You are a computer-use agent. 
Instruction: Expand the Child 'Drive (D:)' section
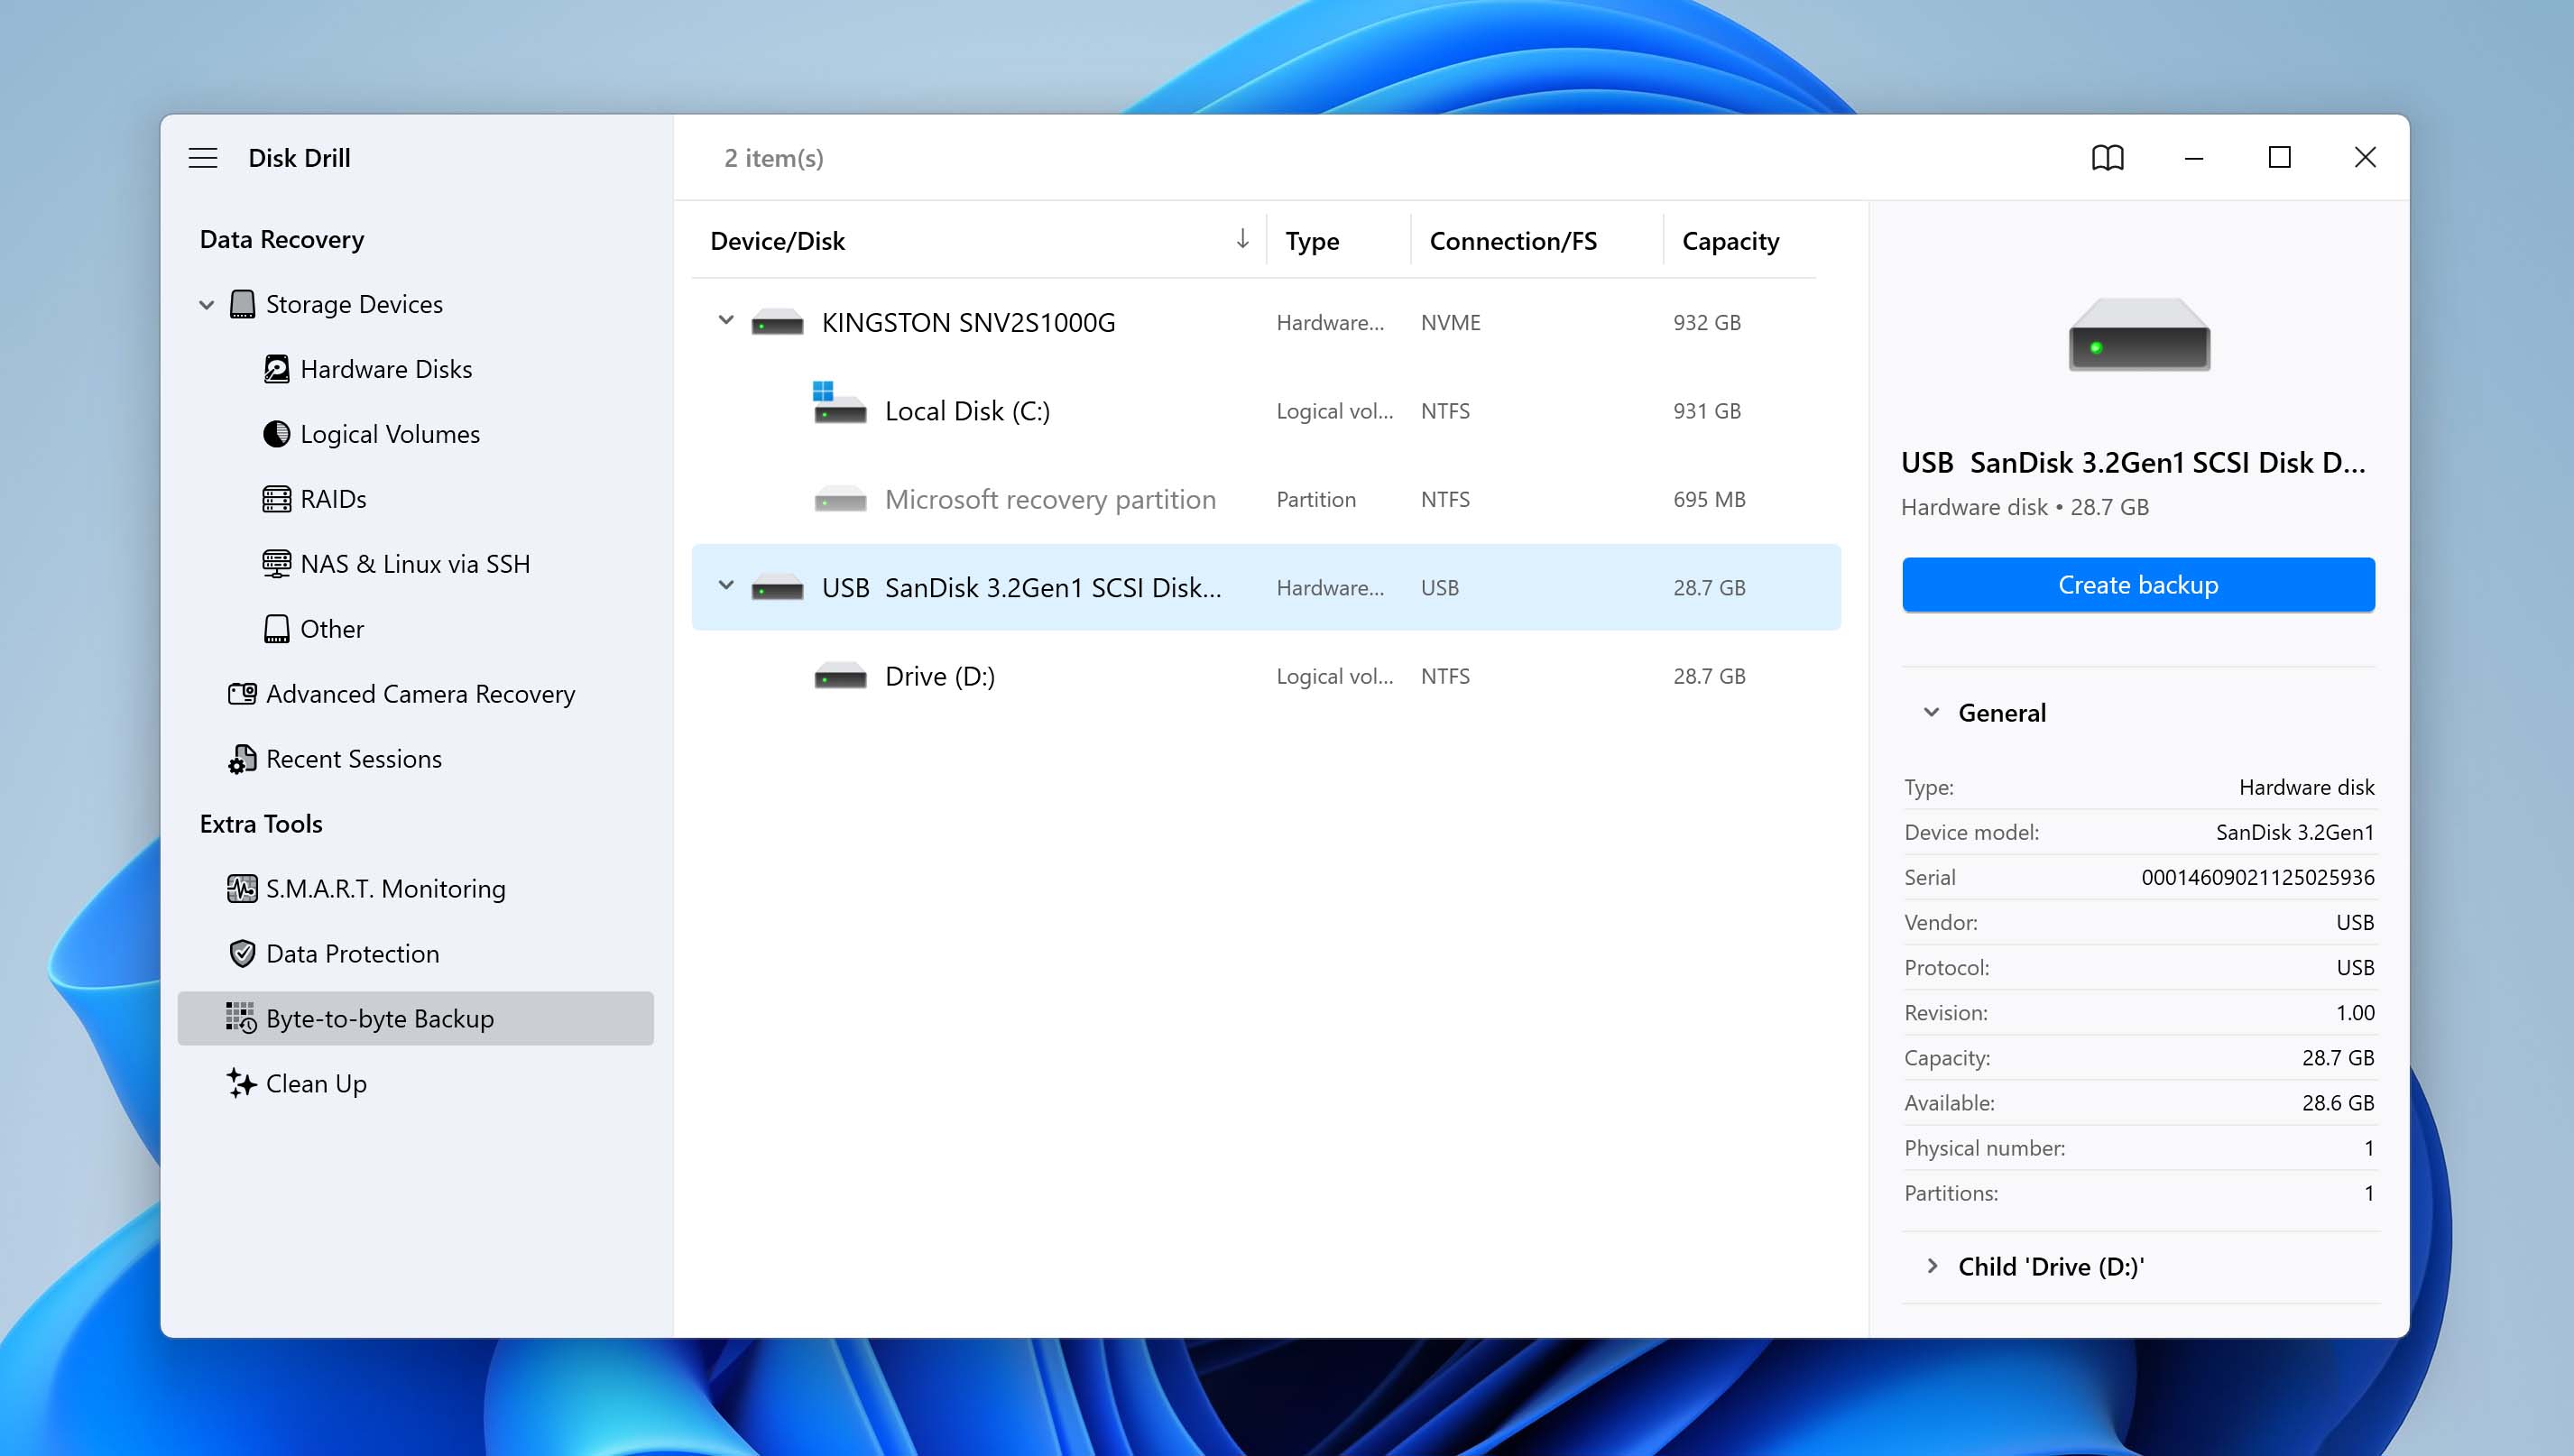[1932, 1266]
